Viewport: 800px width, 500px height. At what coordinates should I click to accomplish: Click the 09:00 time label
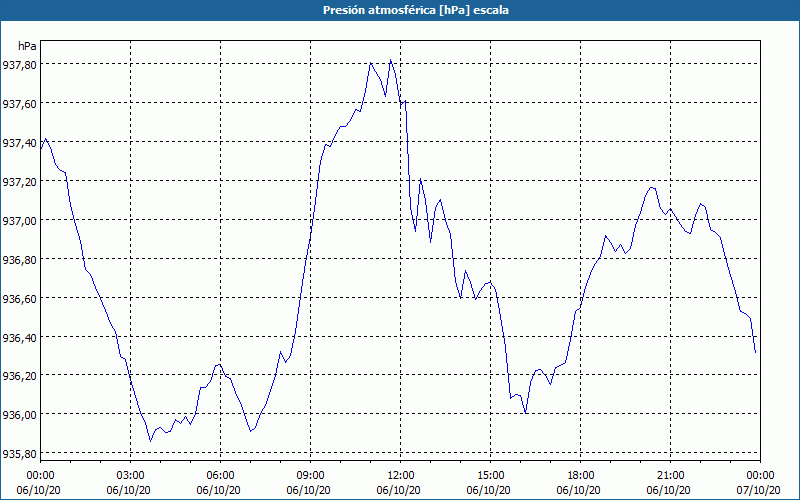pos(311,476)
